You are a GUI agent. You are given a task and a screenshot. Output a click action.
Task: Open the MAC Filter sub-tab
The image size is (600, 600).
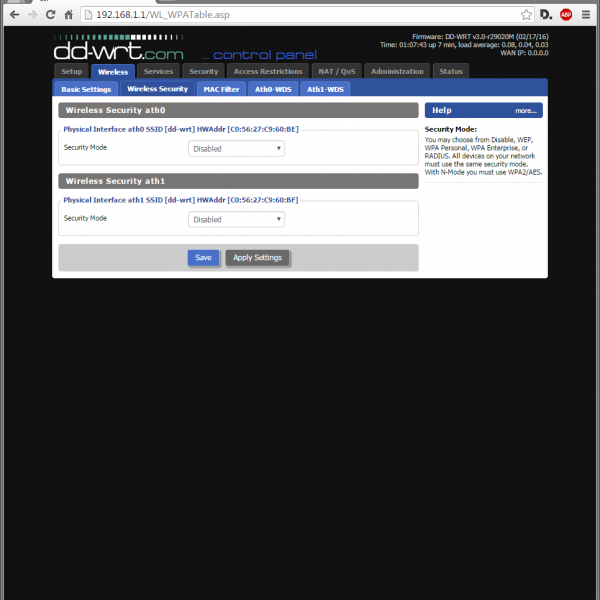point(219,89)
